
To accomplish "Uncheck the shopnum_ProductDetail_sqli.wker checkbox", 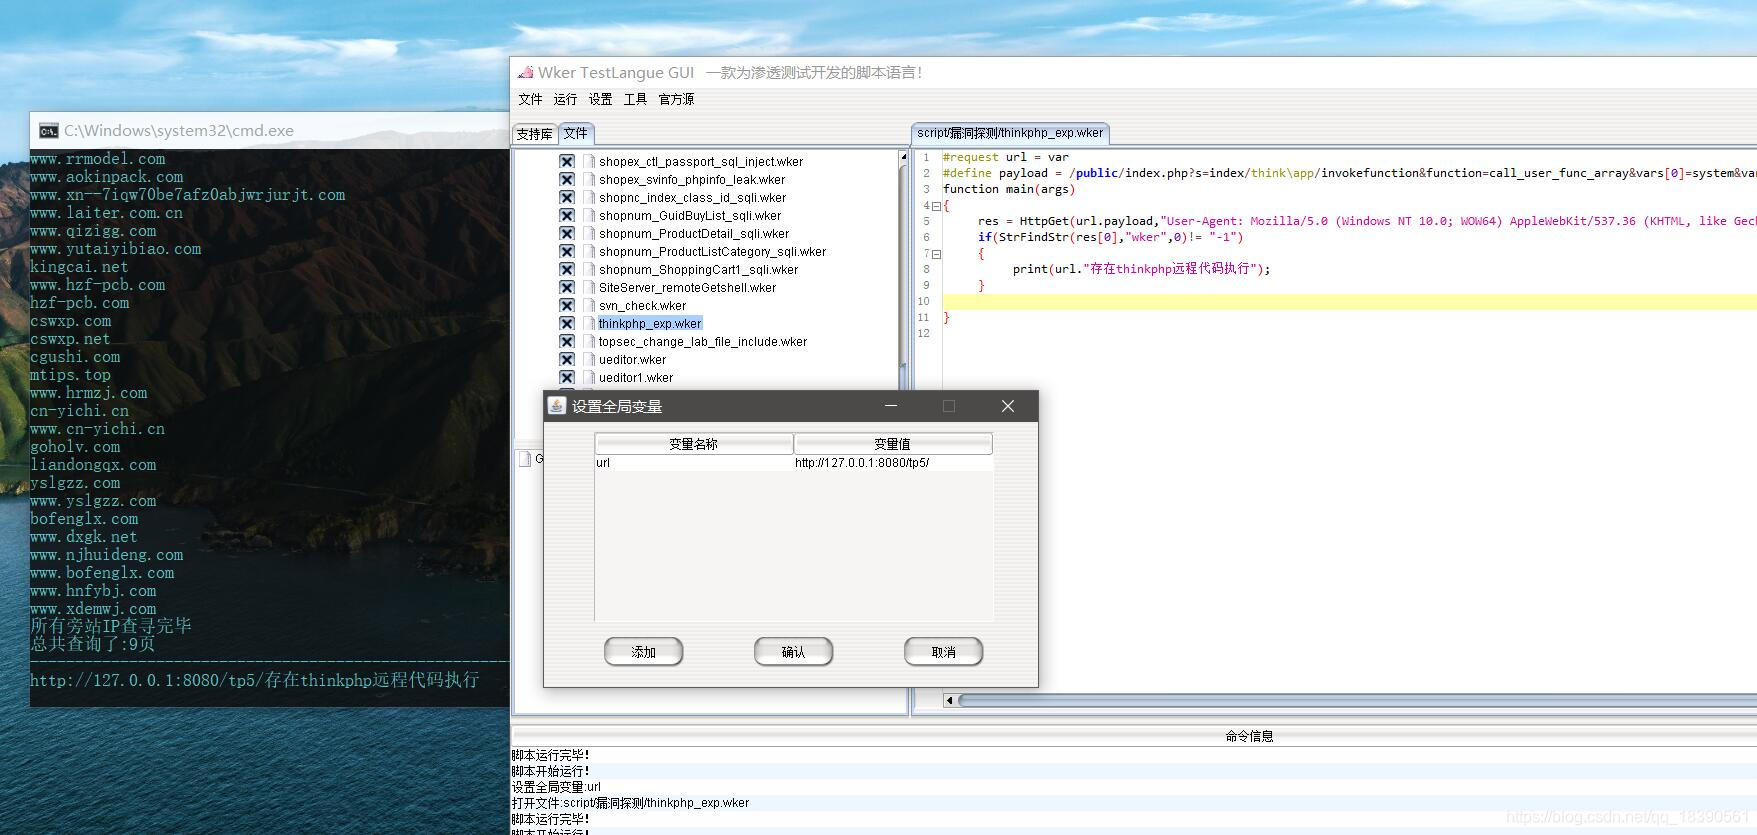I will pos(567,233).
